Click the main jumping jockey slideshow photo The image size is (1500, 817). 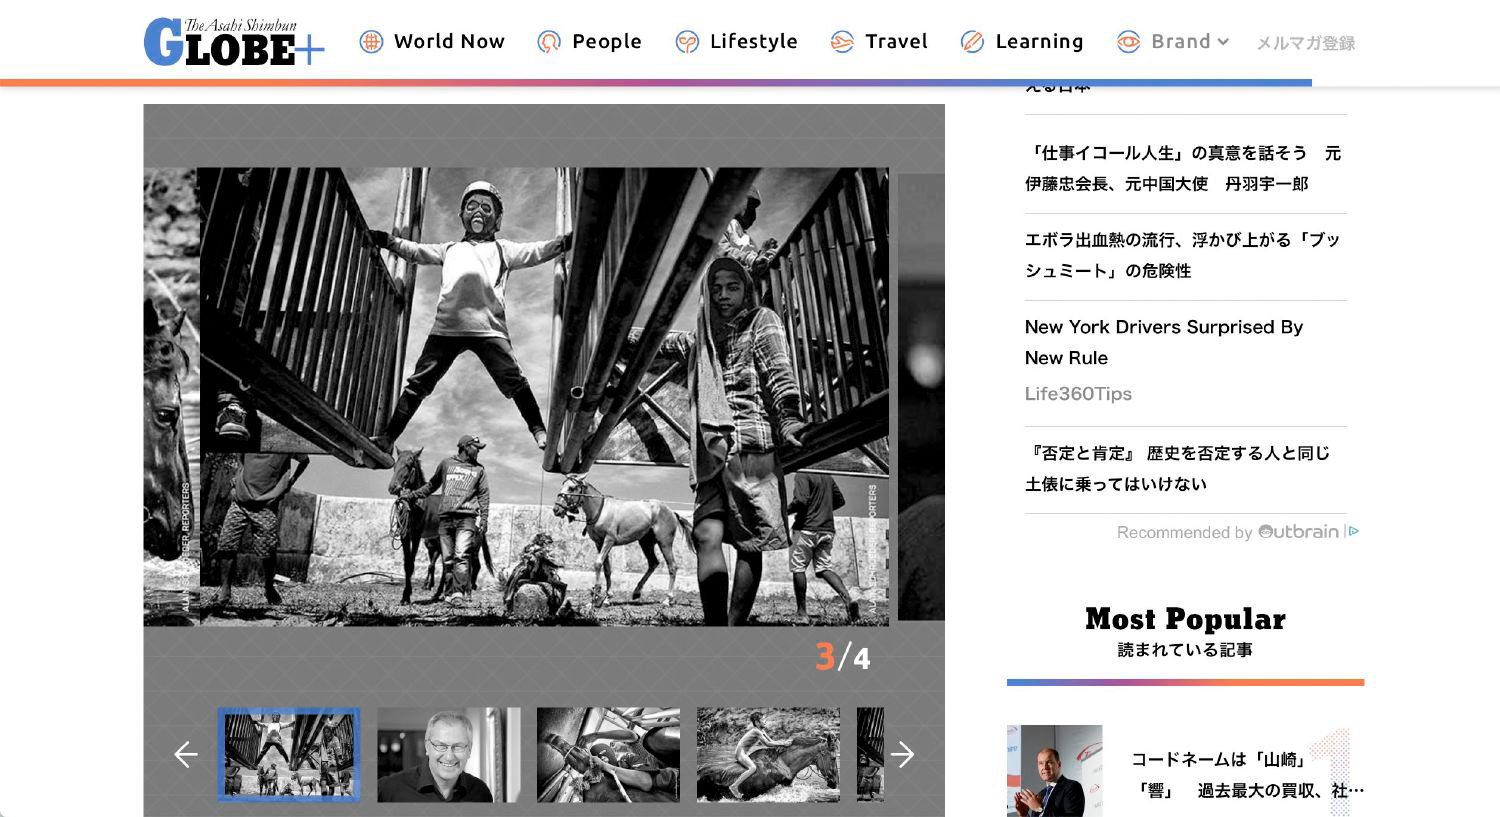tap(544, 397)
